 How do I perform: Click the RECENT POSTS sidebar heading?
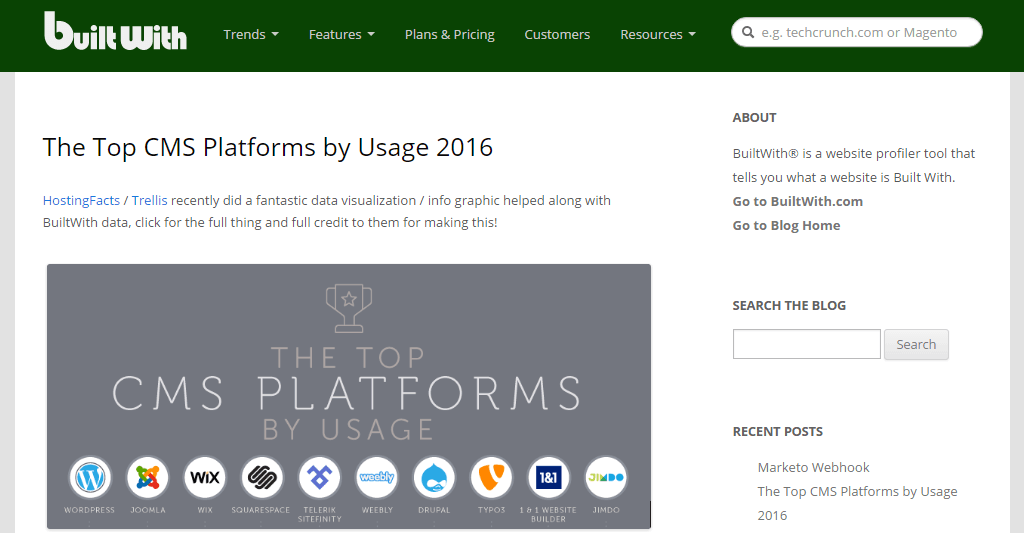(777, 432)
